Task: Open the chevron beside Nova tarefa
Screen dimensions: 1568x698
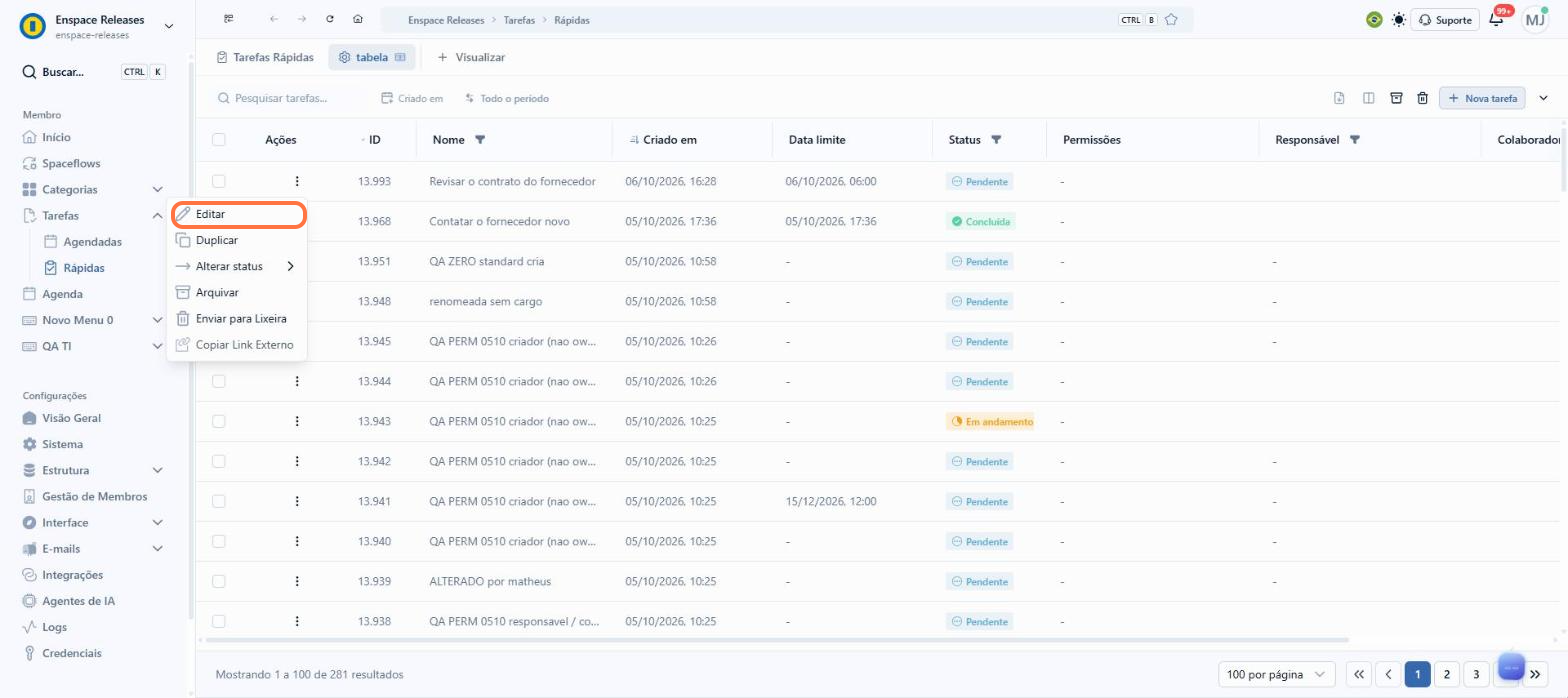Action: (x=1543, y=98)
